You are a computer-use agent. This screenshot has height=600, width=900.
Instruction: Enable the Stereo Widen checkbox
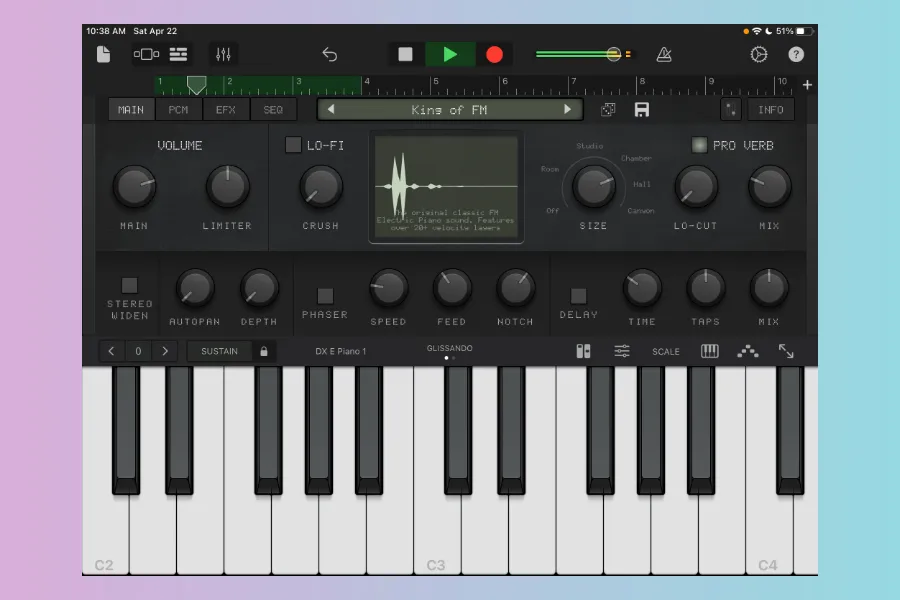point(129,285)
